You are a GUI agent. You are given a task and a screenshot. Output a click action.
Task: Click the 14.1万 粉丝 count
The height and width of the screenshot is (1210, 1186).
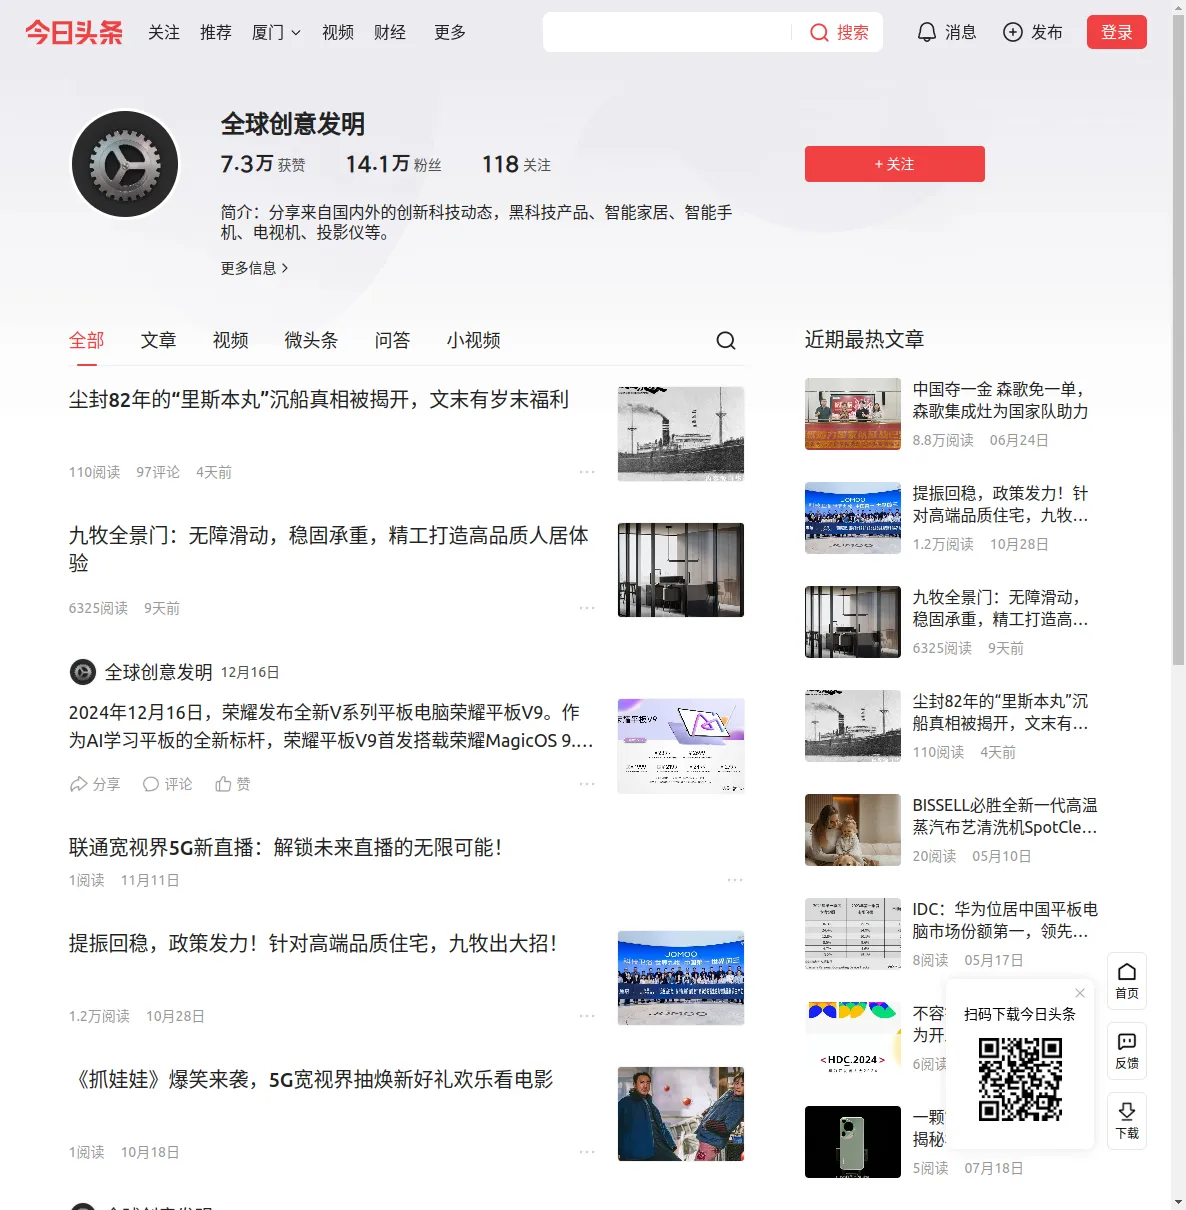(x=393, y=164)
